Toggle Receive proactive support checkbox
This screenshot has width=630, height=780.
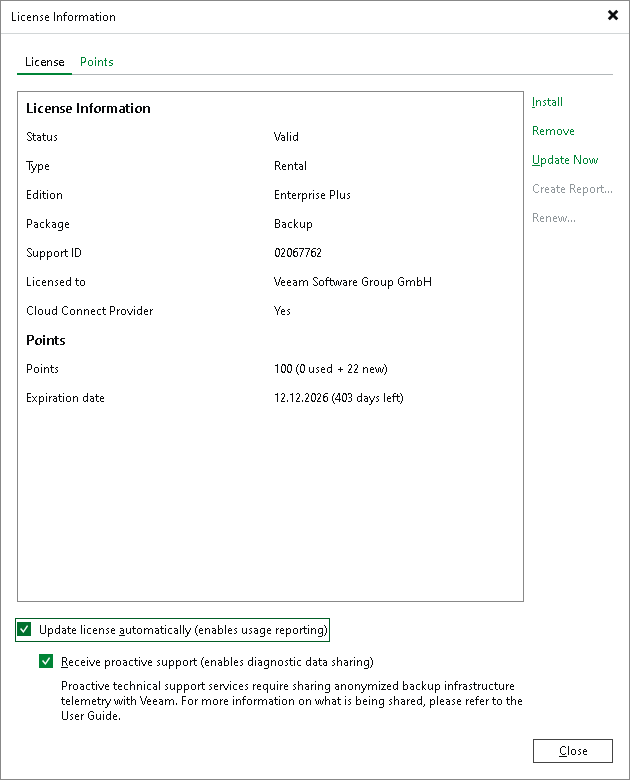[46, 661]
